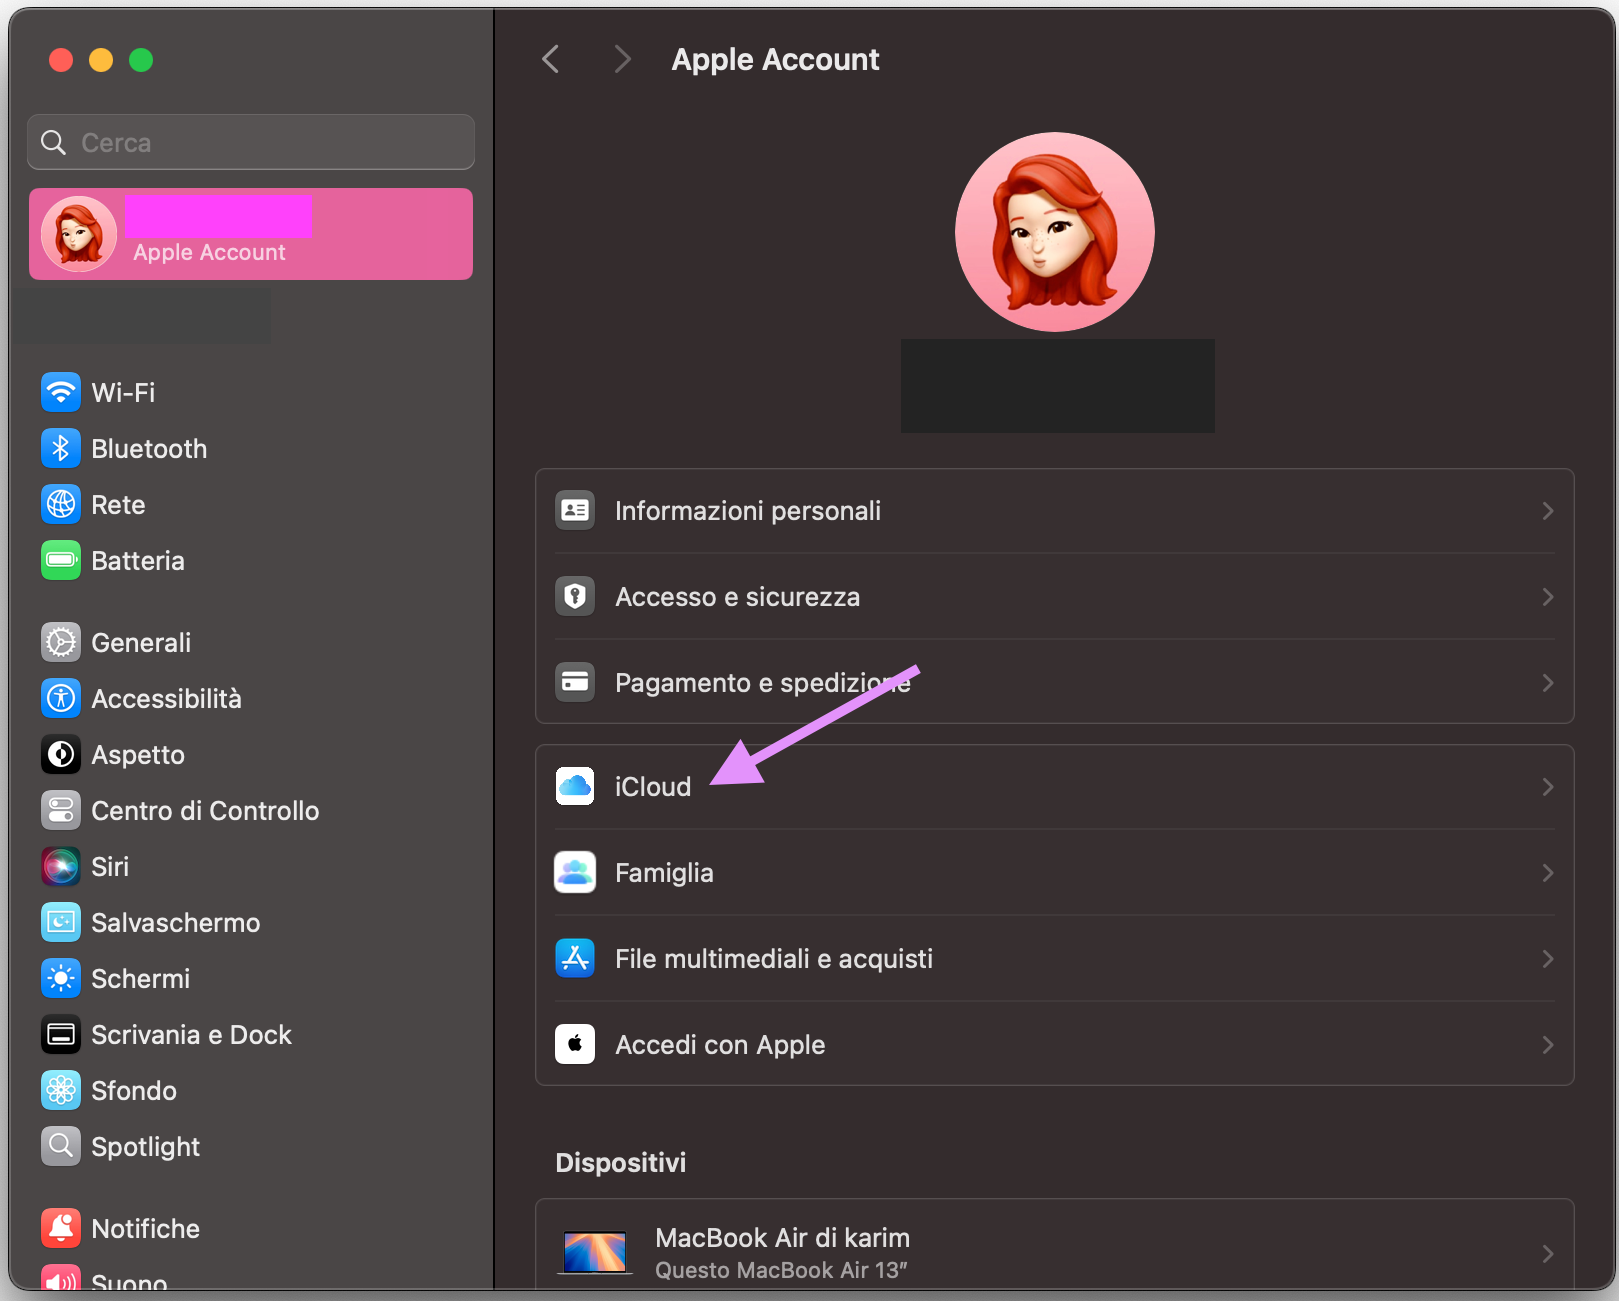The height and width of the screenshot is (1301, 1619).
Task: Click the Notifiche bell icon
Action: pyautogui.click(x=61, y=1227)
